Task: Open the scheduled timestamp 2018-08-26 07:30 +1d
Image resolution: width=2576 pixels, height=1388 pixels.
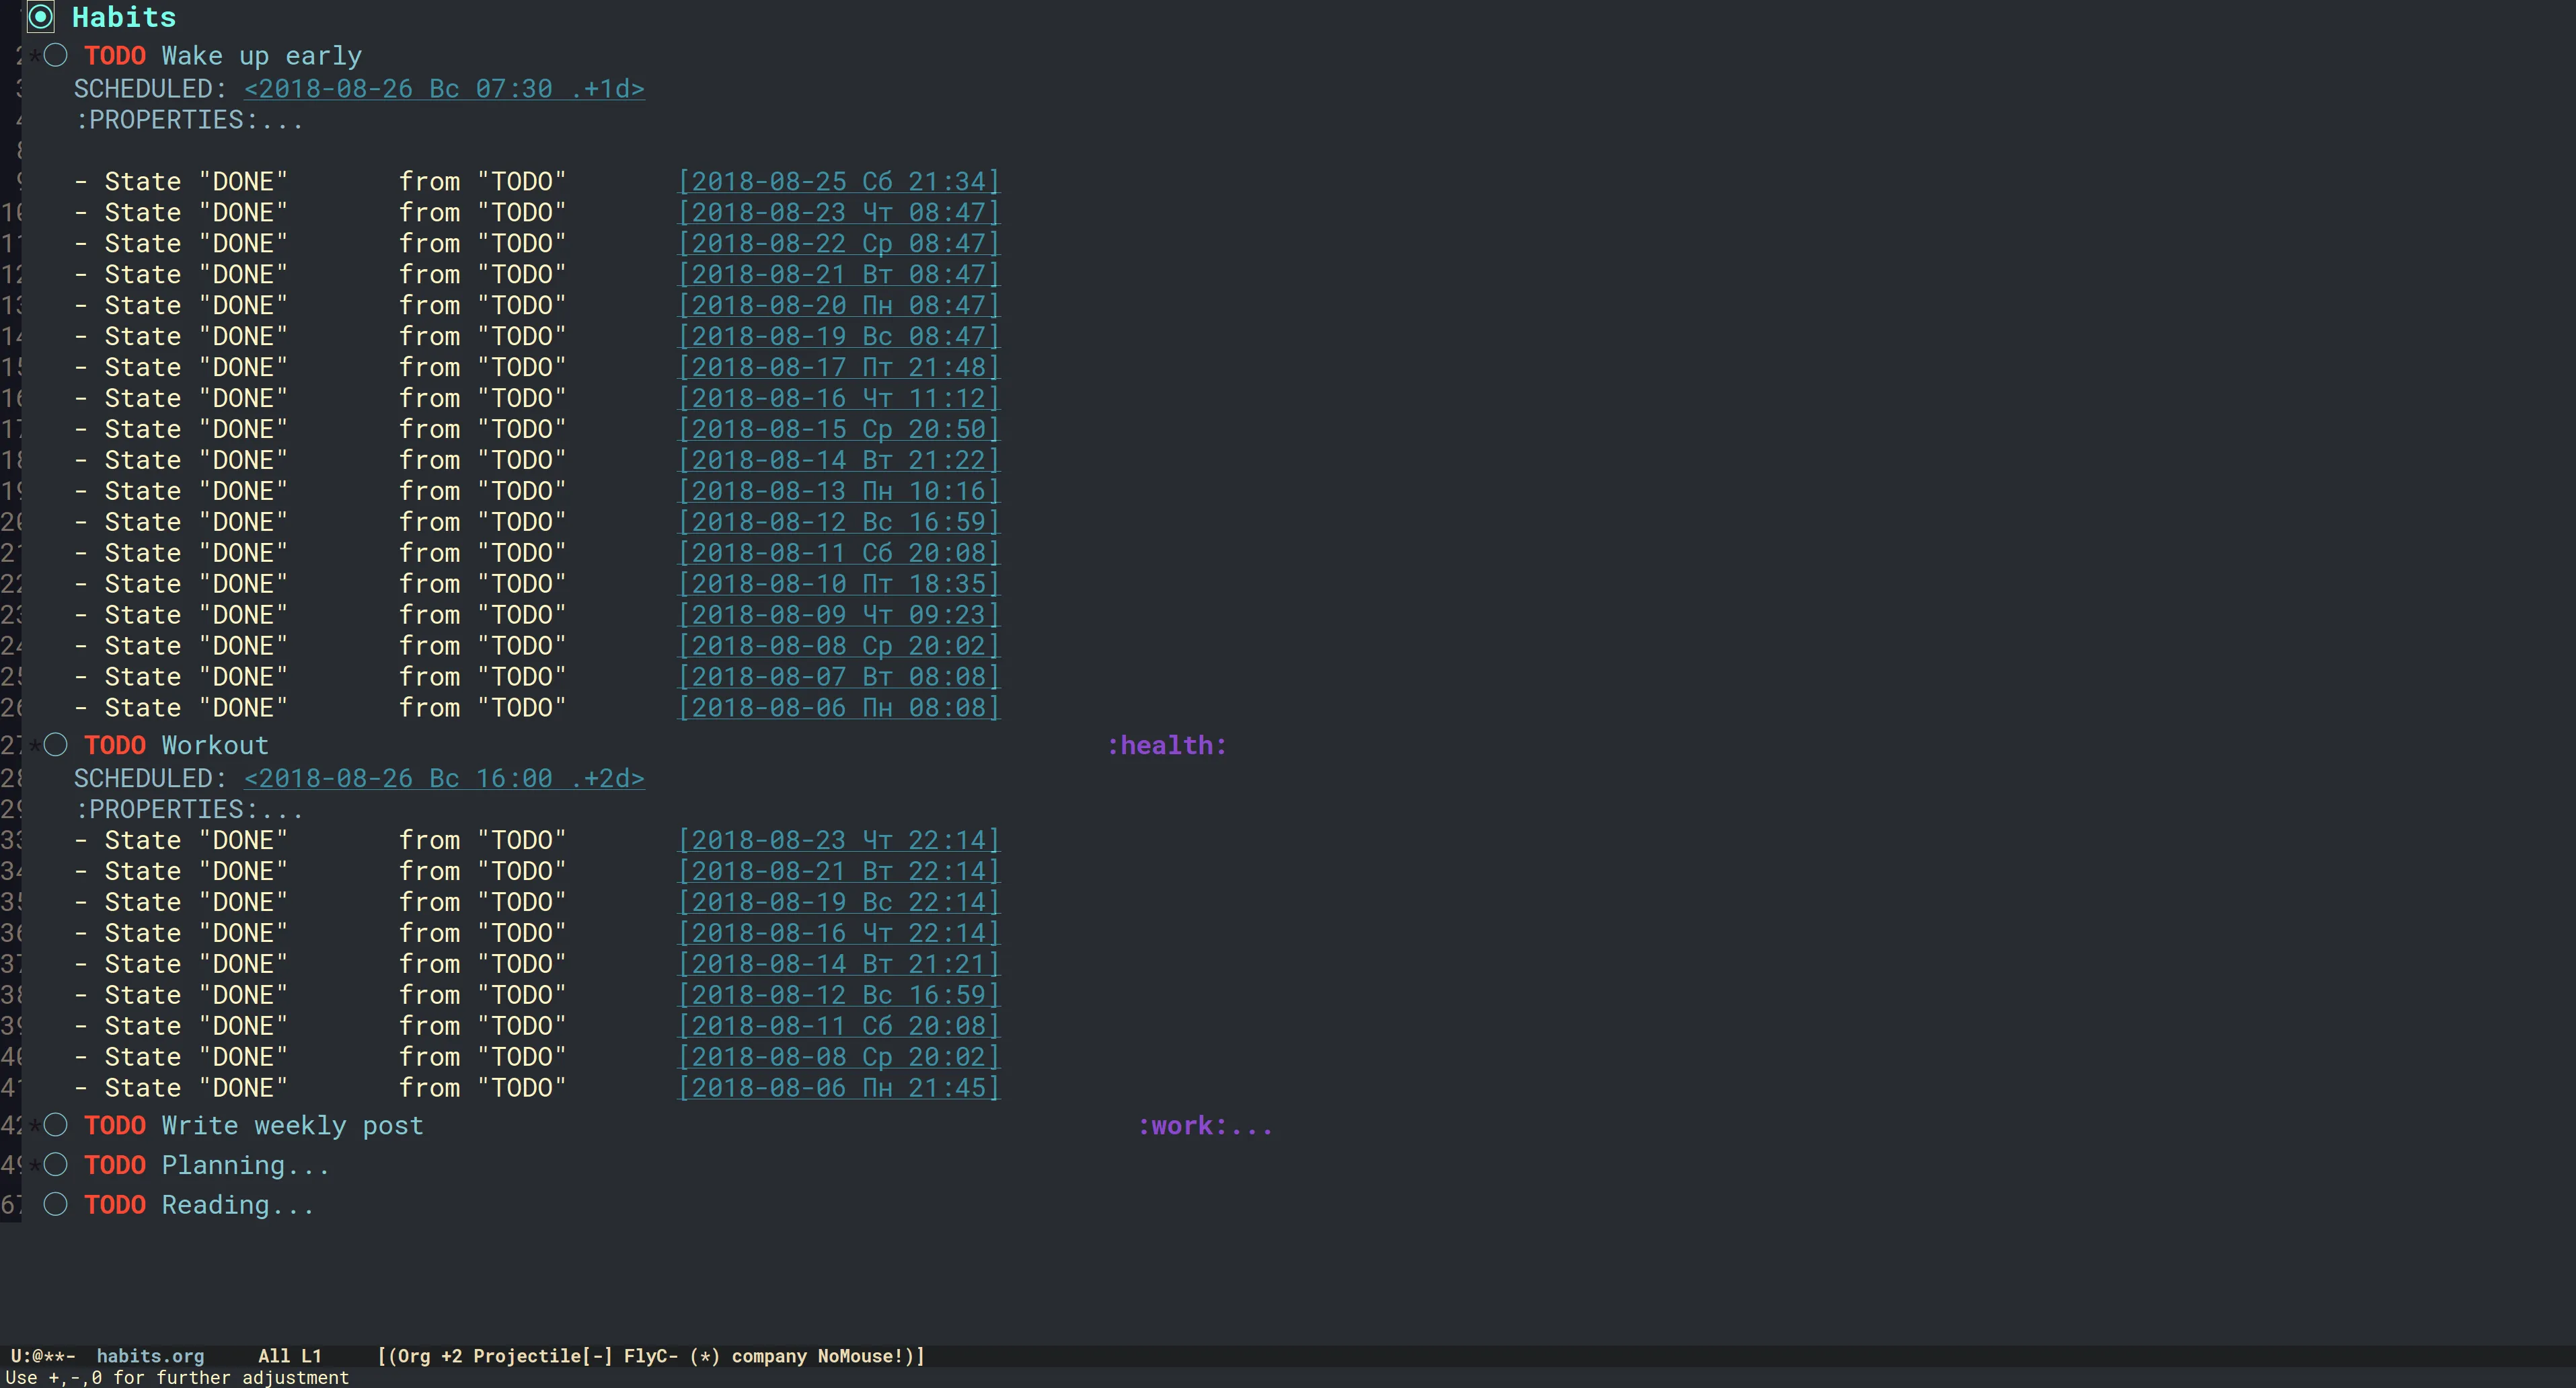Action: click(x=444, y=89)
